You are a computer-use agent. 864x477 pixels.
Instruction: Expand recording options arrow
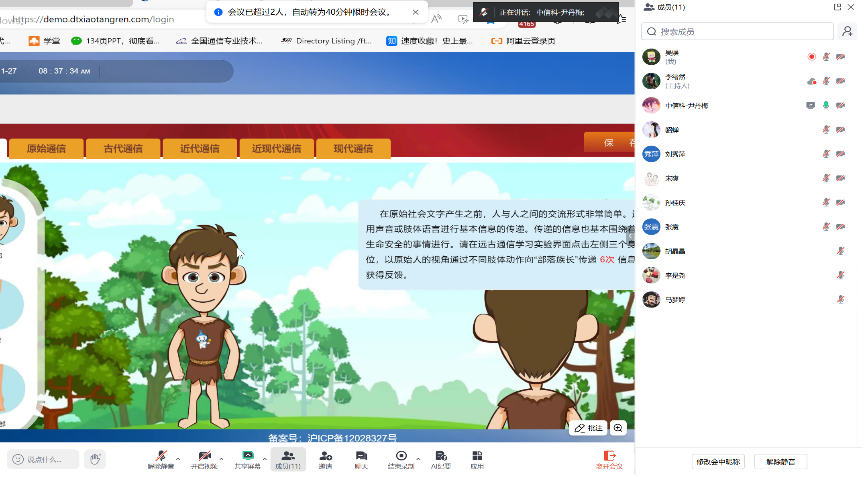tap(418, 458)
